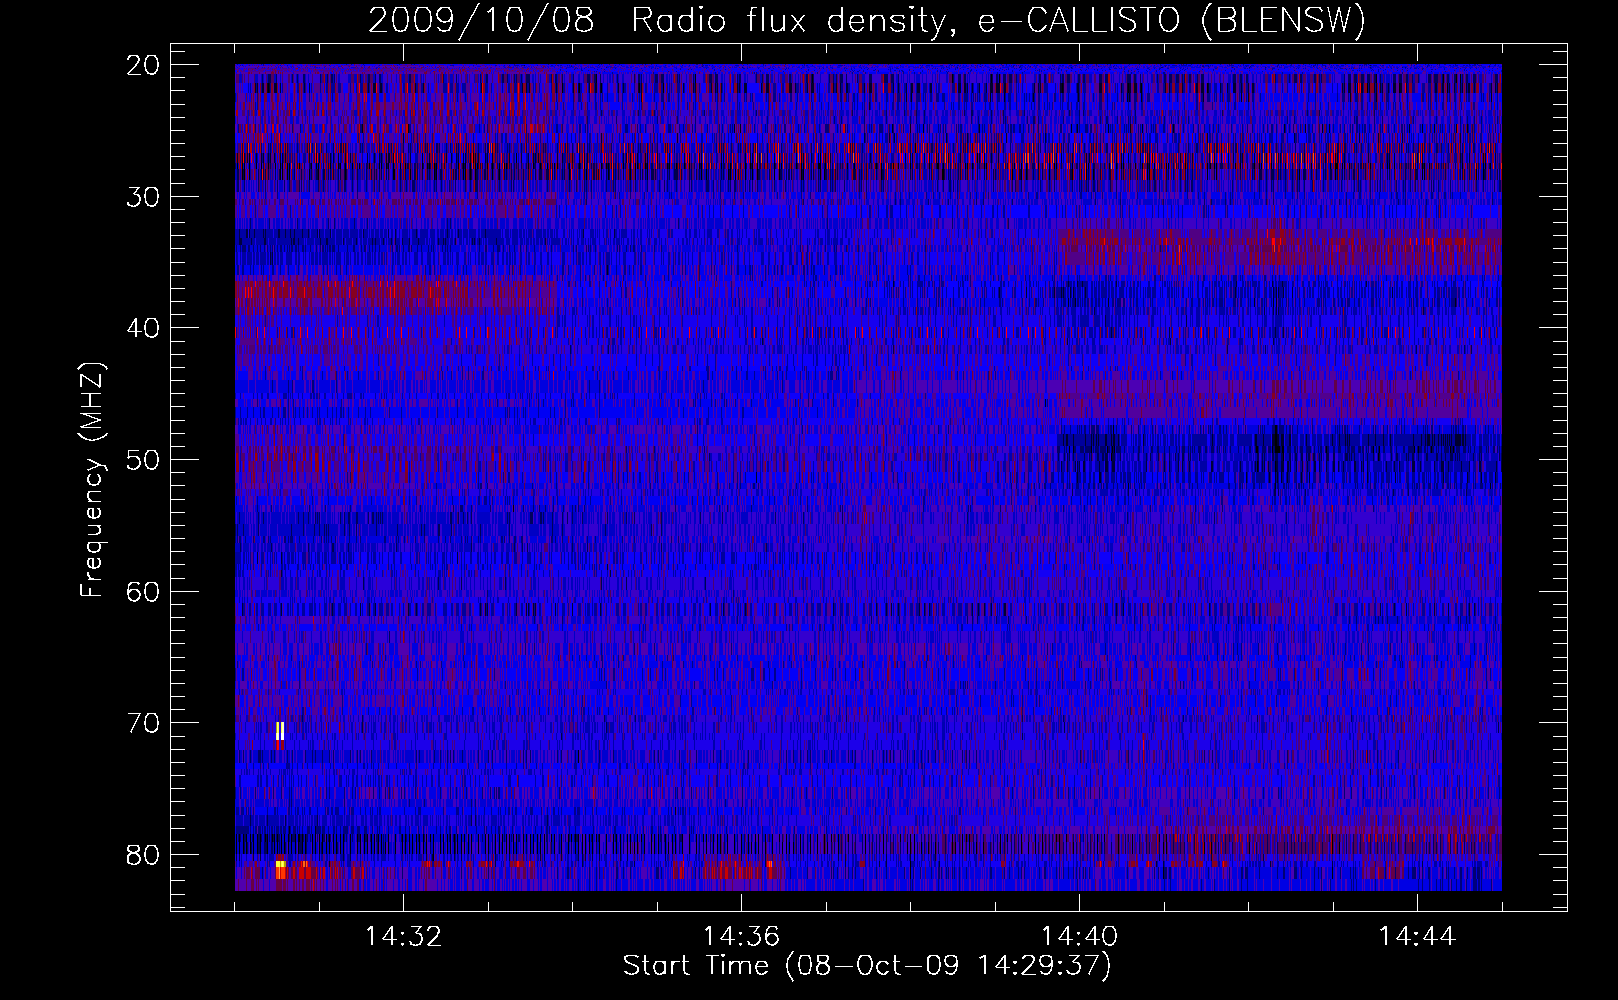Screen dimensions: 1618x1000
Task: Click the 14:44 time axis label
Action: pyautogui.click(x=1417, y=937)
